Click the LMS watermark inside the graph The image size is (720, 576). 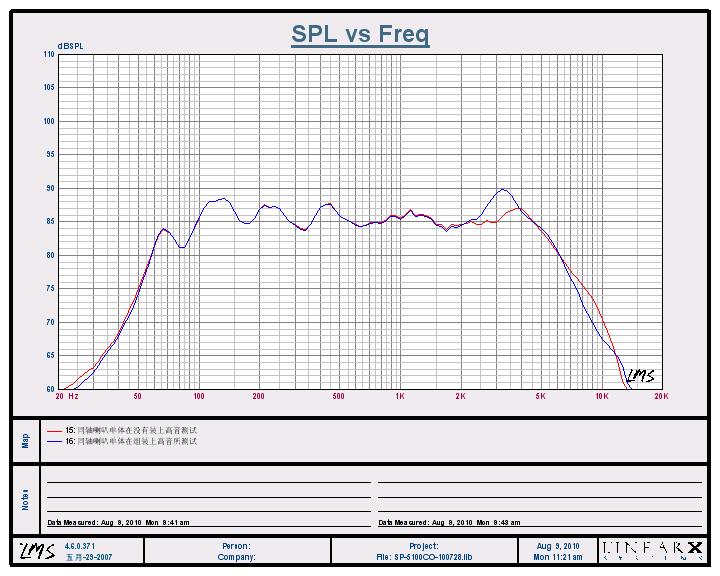[640, 376]
